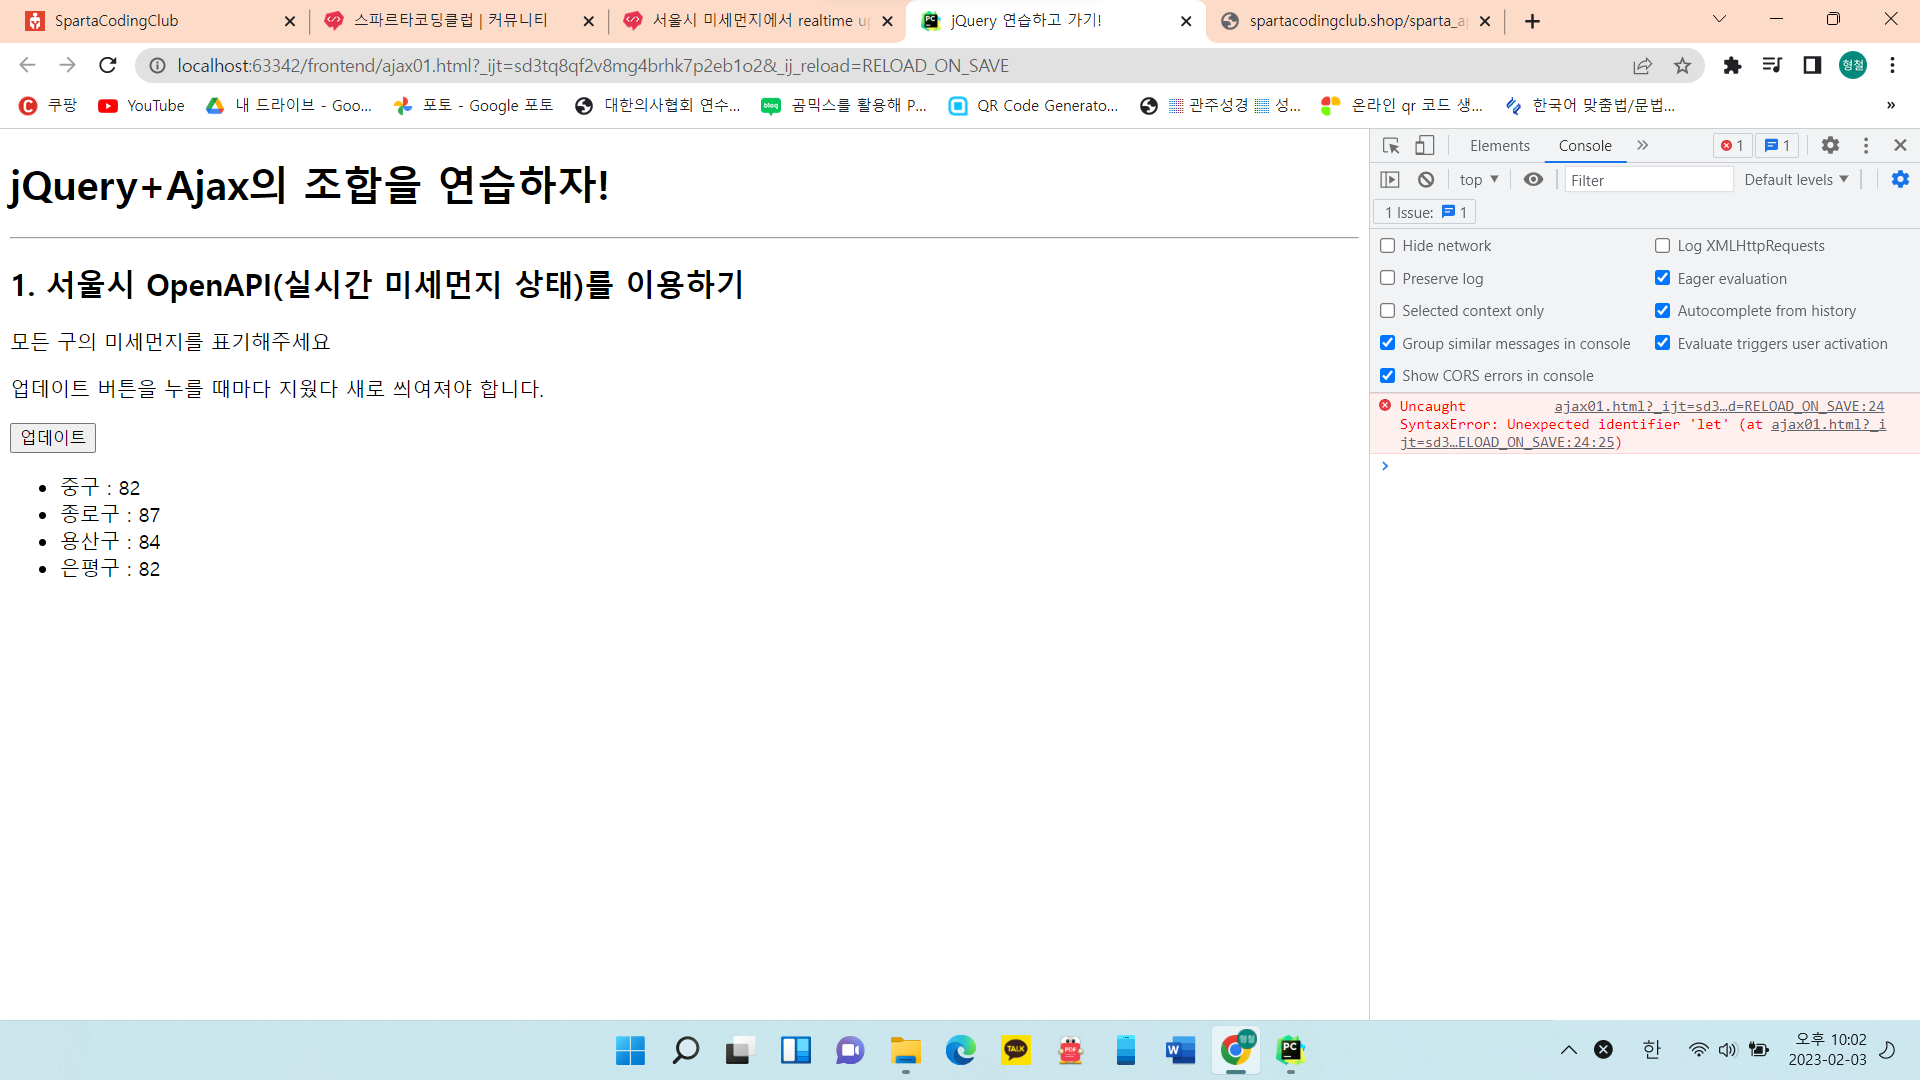1920x1080 pixels.
Task: Uncheck Show CORS errors in console
Action: [x=1388, y=376]
